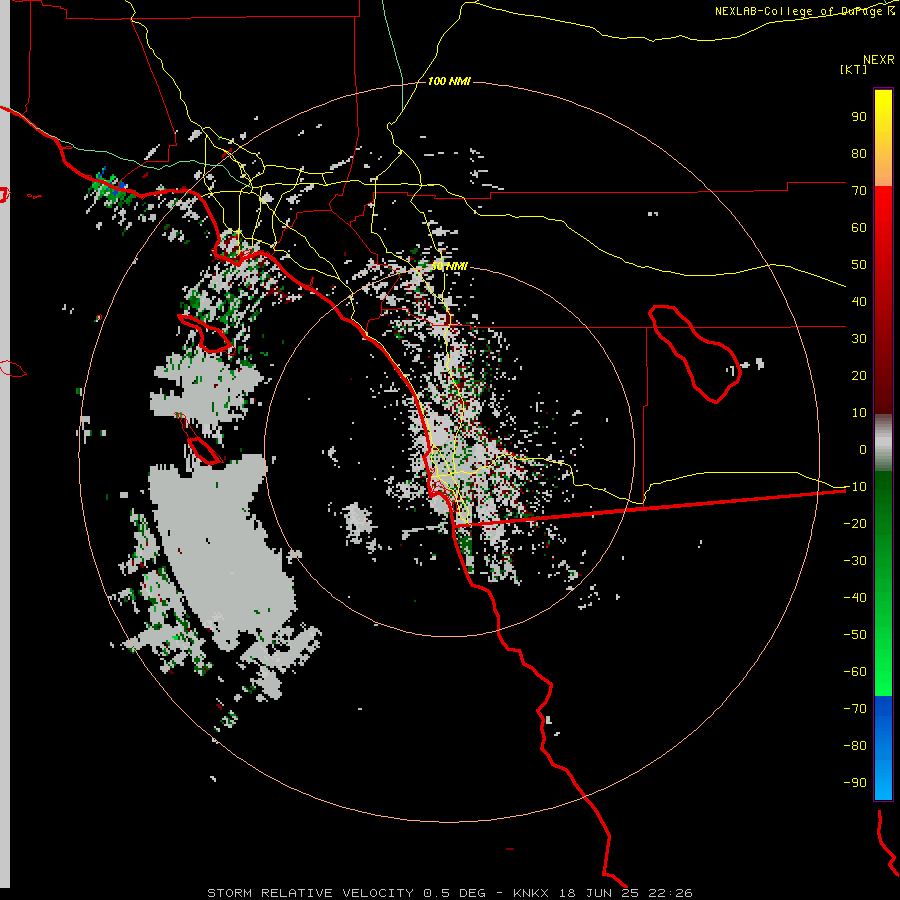Click the -30 value on the velocity scale
The image size is (900, 900).
coord(855,561)
